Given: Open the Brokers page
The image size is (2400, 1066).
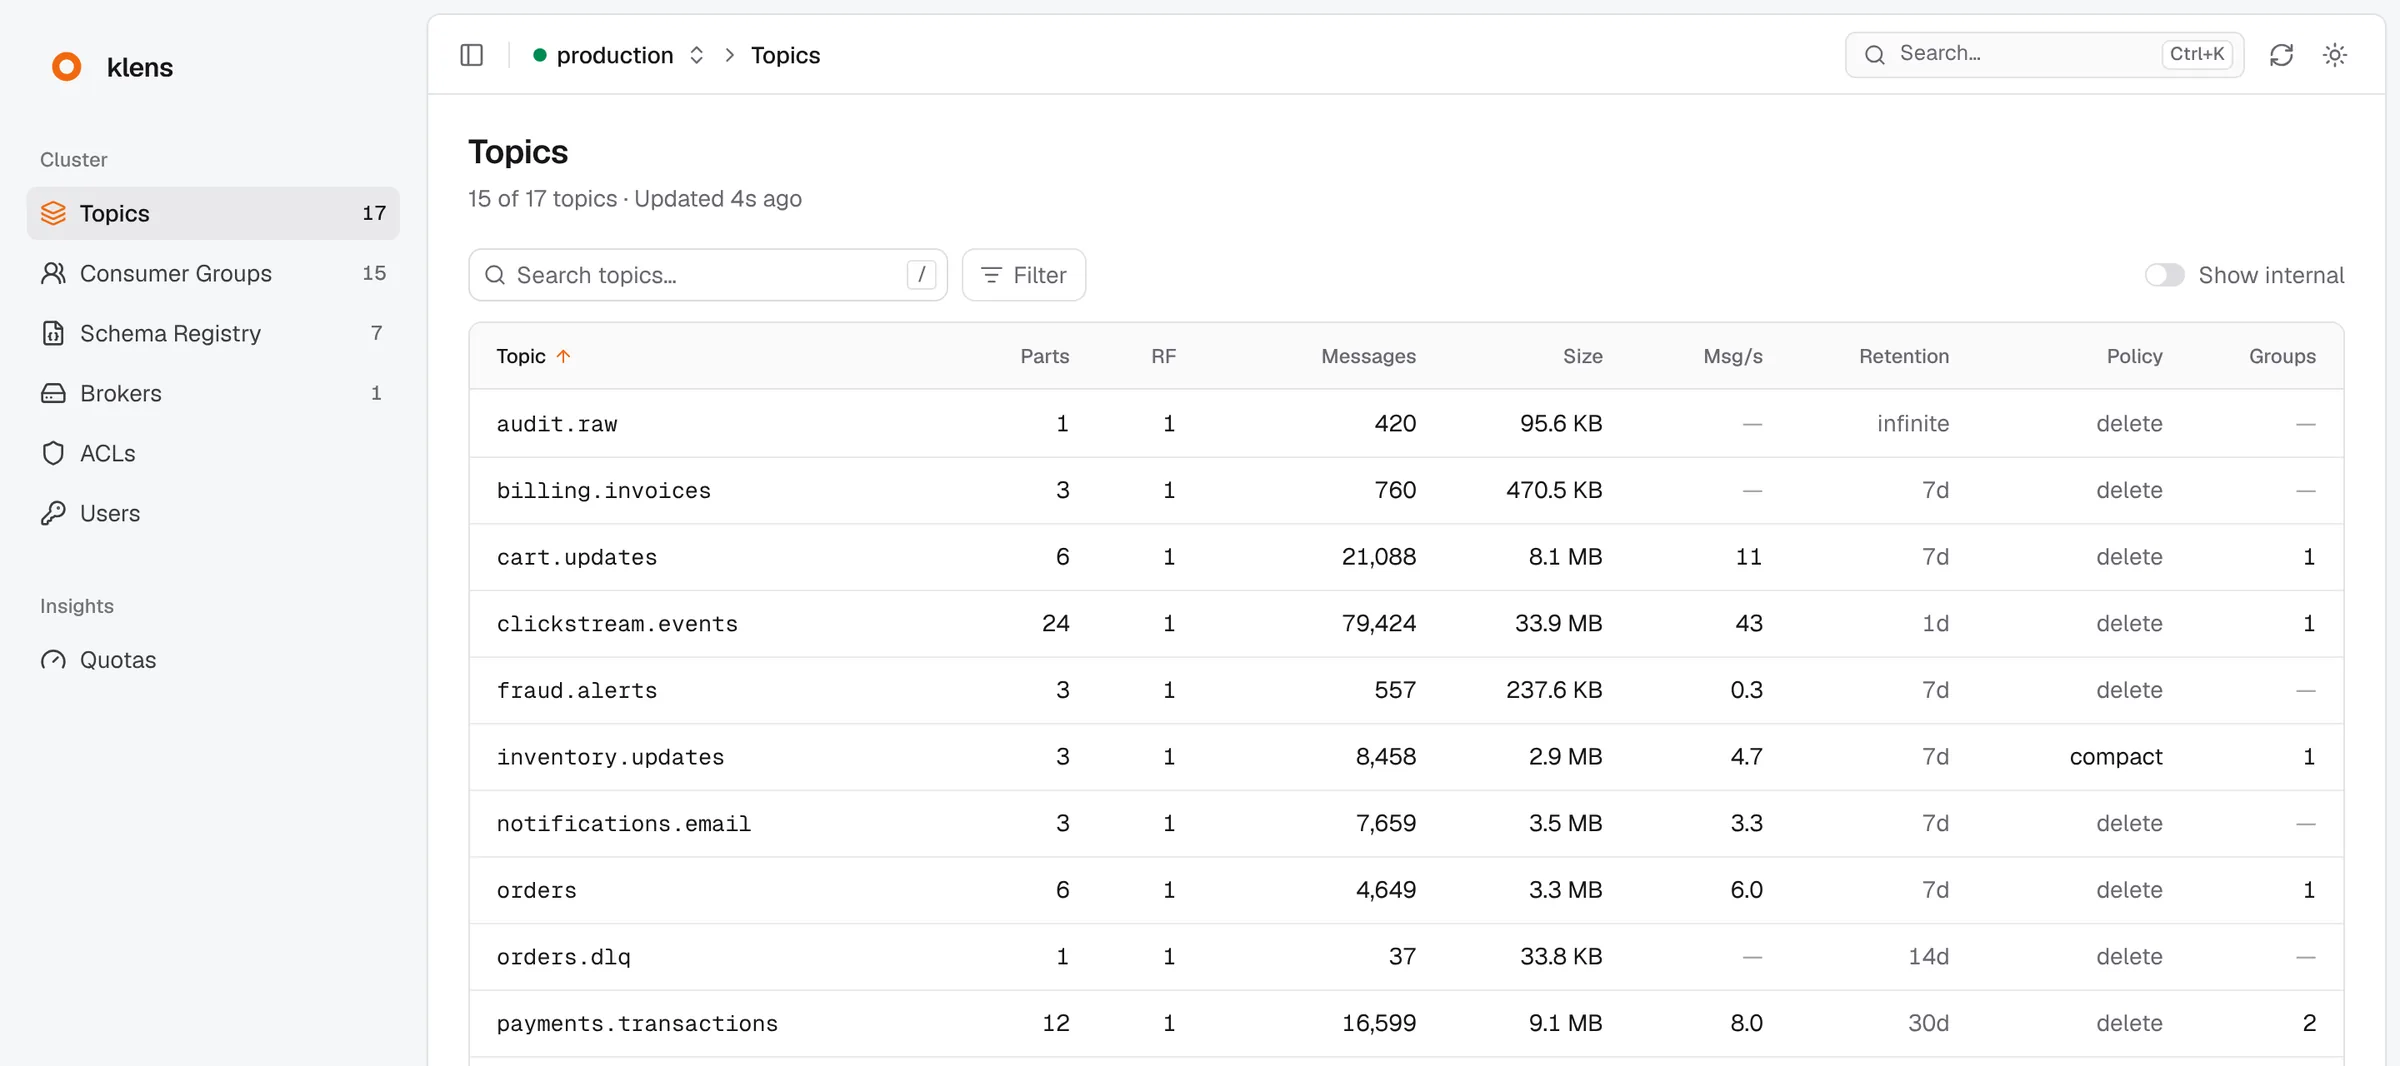Looking at the screenshot, I should click(213, 393).
